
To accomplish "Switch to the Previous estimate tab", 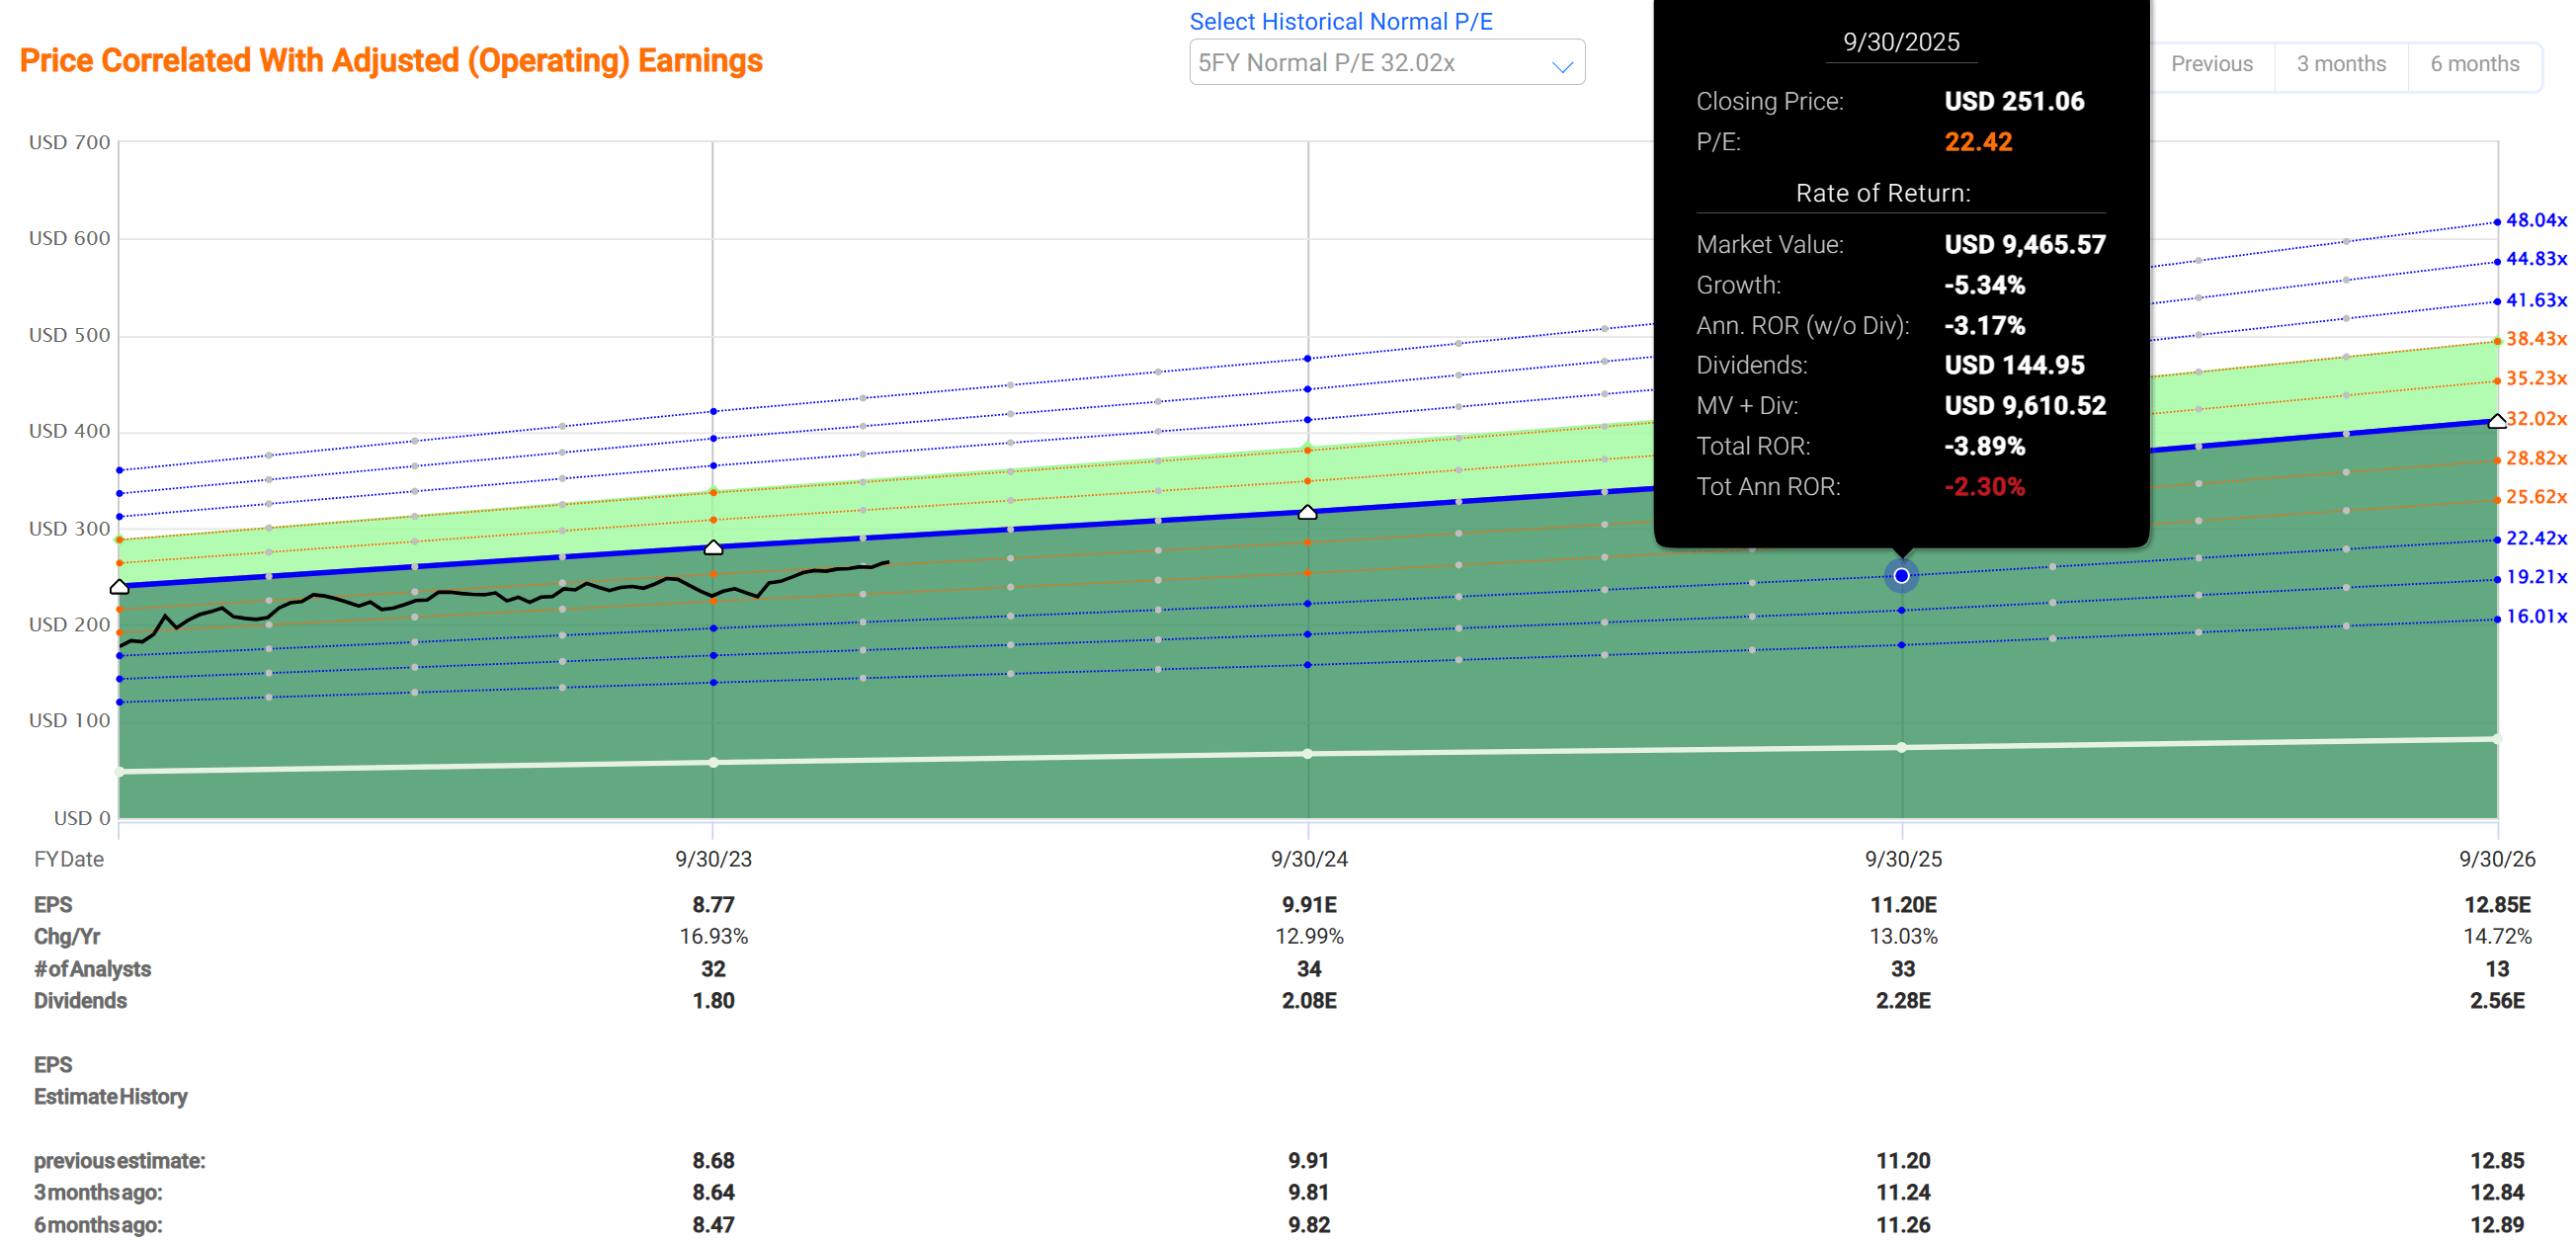I will (x=2210, y=64).
